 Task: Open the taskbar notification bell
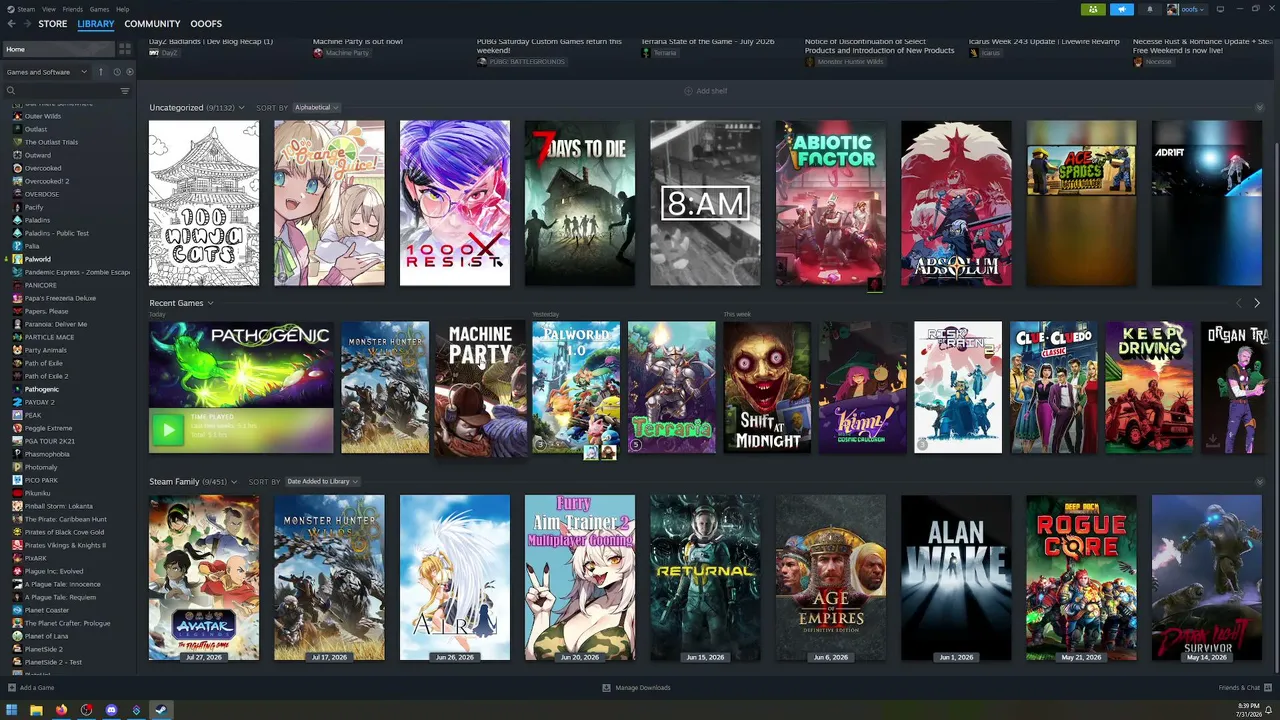coord(1268,710)
